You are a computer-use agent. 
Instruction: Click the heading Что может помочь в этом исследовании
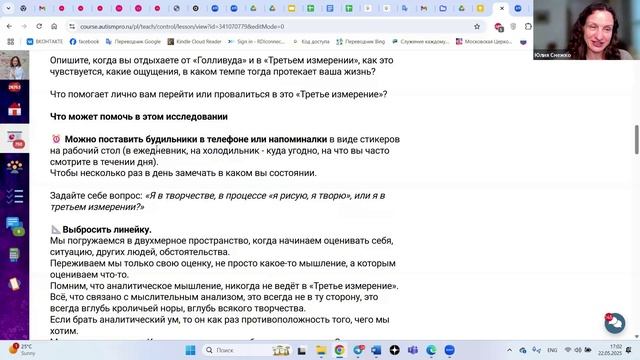tap(139, 117)
